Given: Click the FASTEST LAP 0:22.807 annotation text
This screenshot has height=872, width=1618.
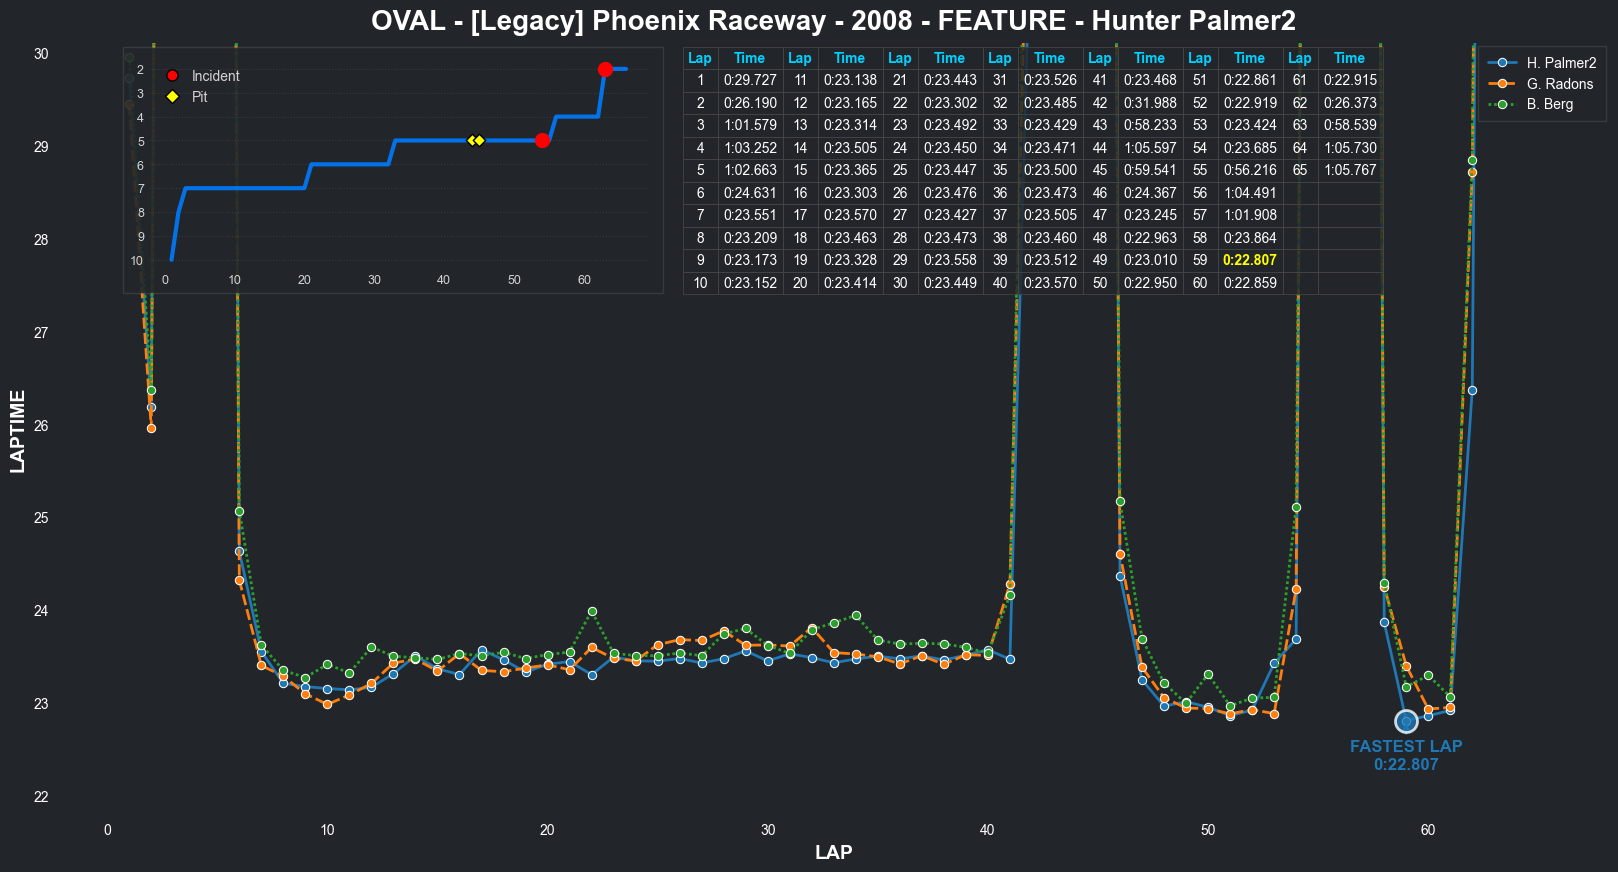Looking at the screenshot, I should click(x=1405, y=755).
